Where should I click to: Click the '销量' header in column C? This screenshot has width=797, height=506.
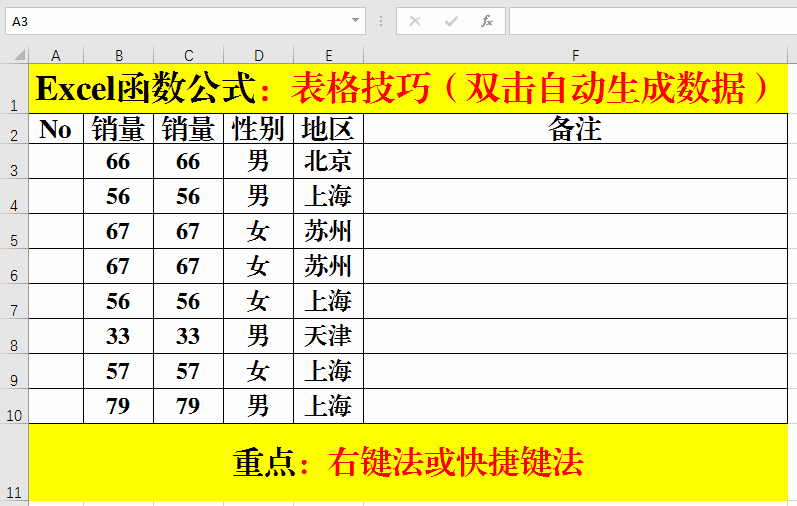[189, 129]
